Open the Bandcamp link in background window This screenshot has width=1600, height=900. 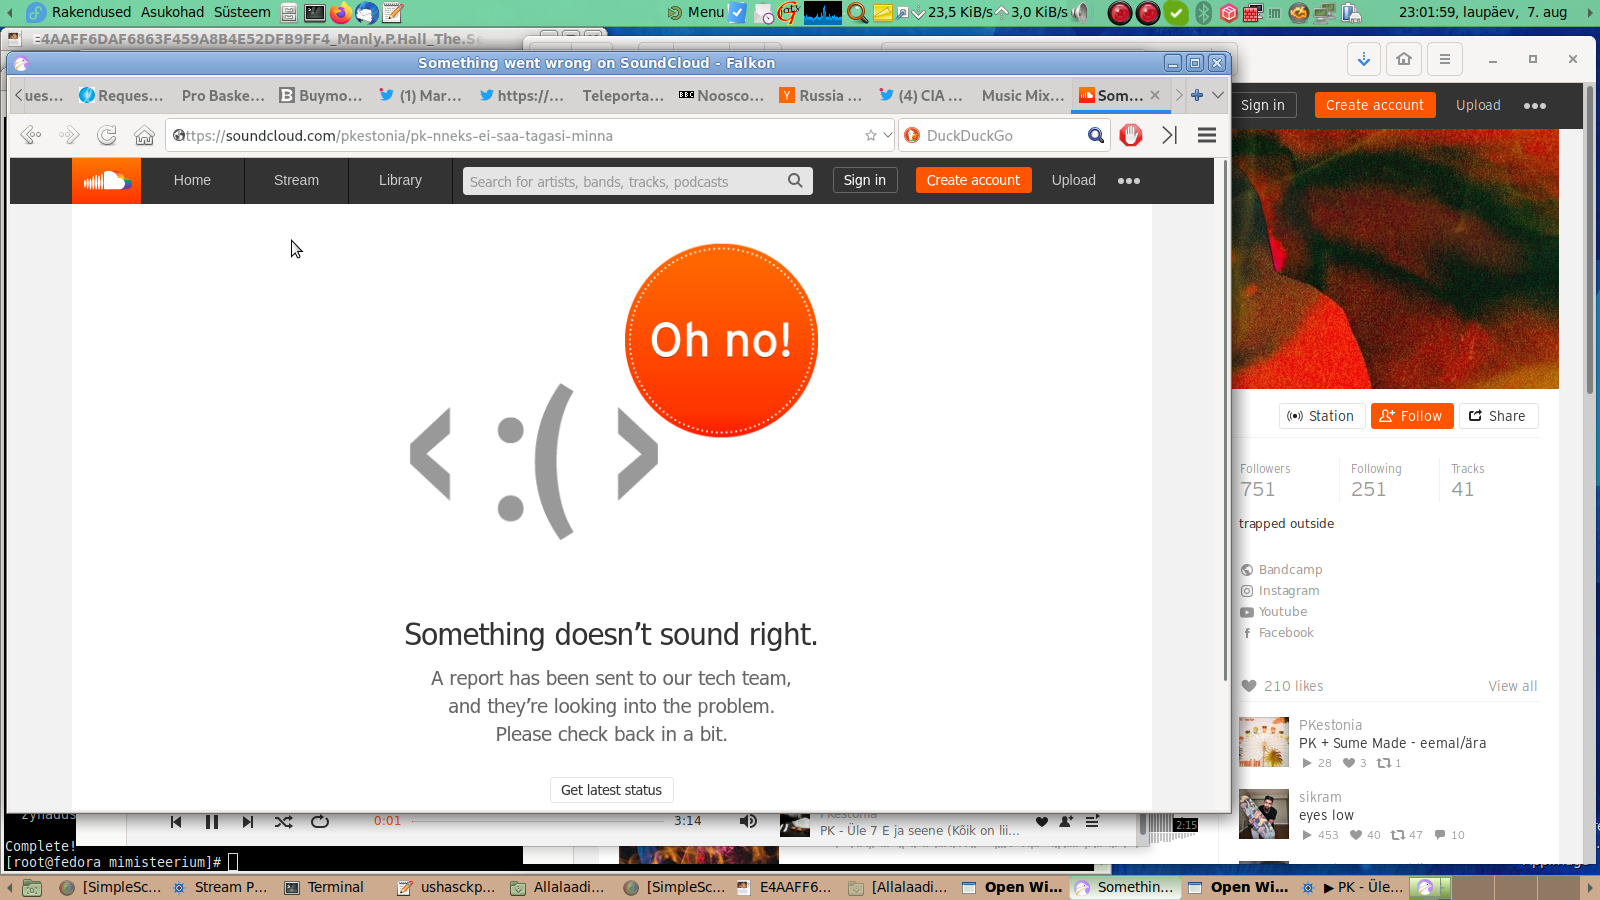point(1290,570)
